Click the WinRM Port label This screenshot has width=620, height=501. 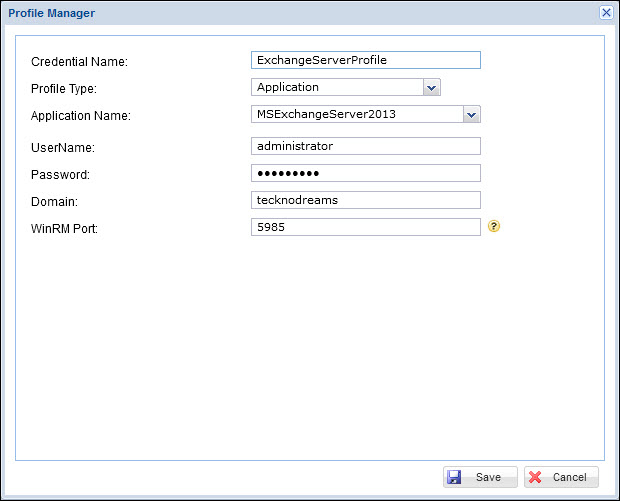(65, 229)
